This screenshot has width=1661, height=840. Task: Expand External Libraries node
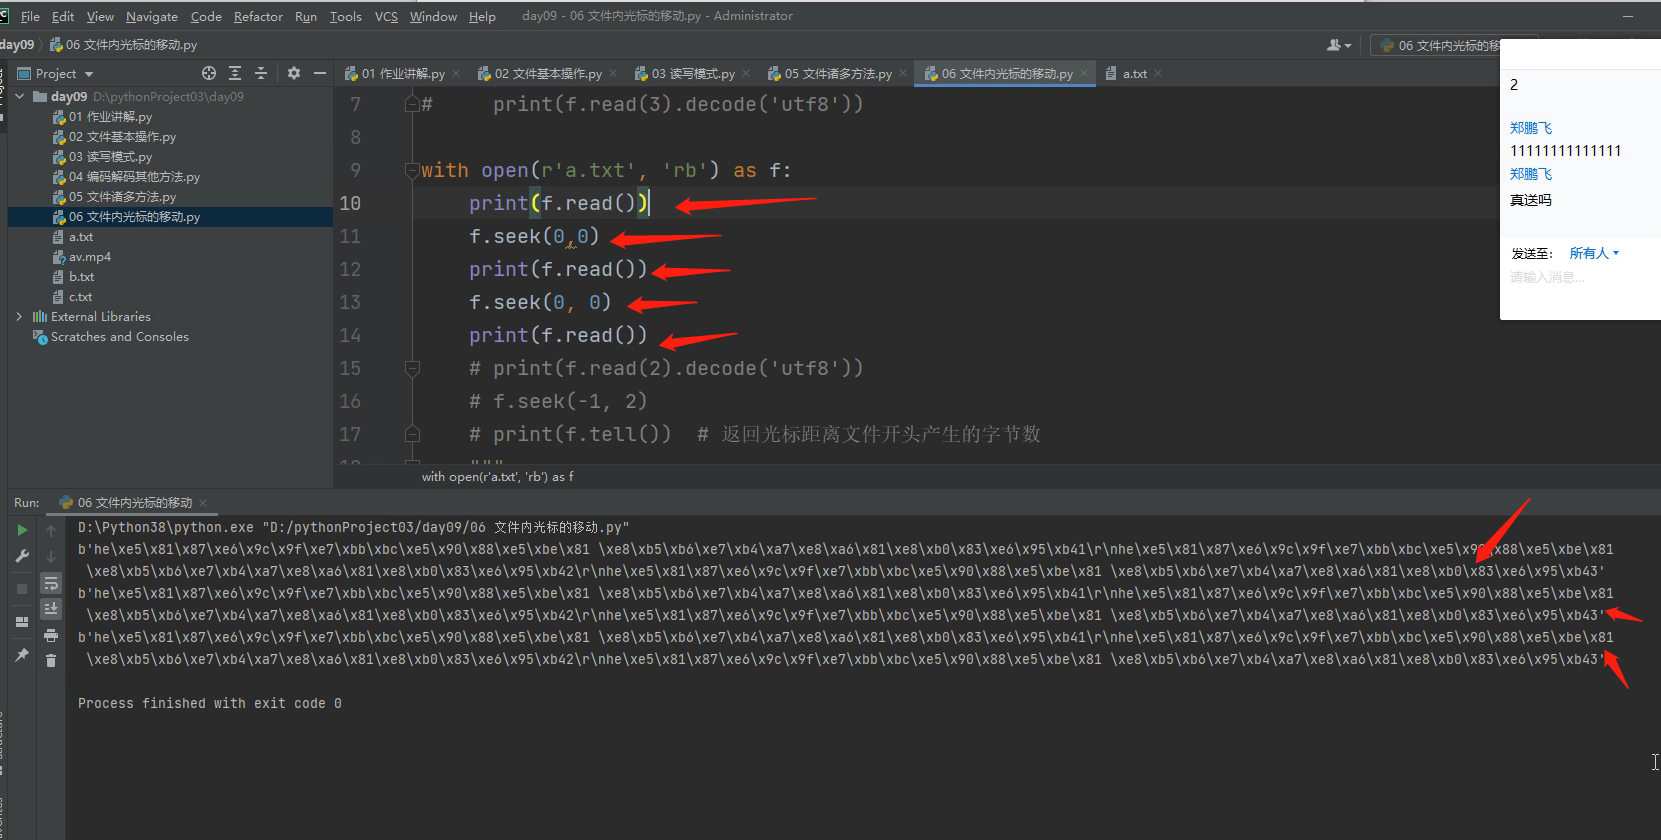click(20, 317)
